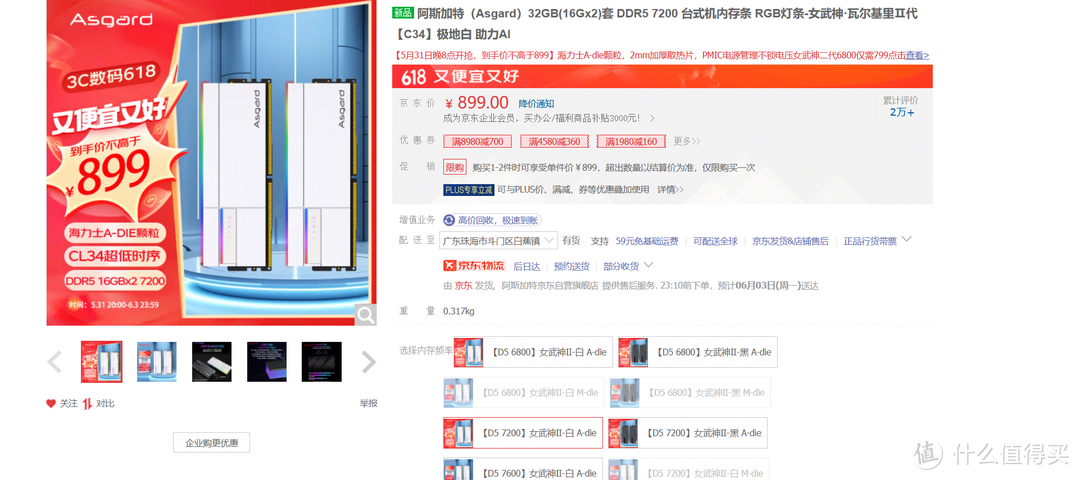This screenshot has height=480, width=1080.
Task: Select 【D5 6800】女武神II-白 M-die option
Action: (523, 393)
